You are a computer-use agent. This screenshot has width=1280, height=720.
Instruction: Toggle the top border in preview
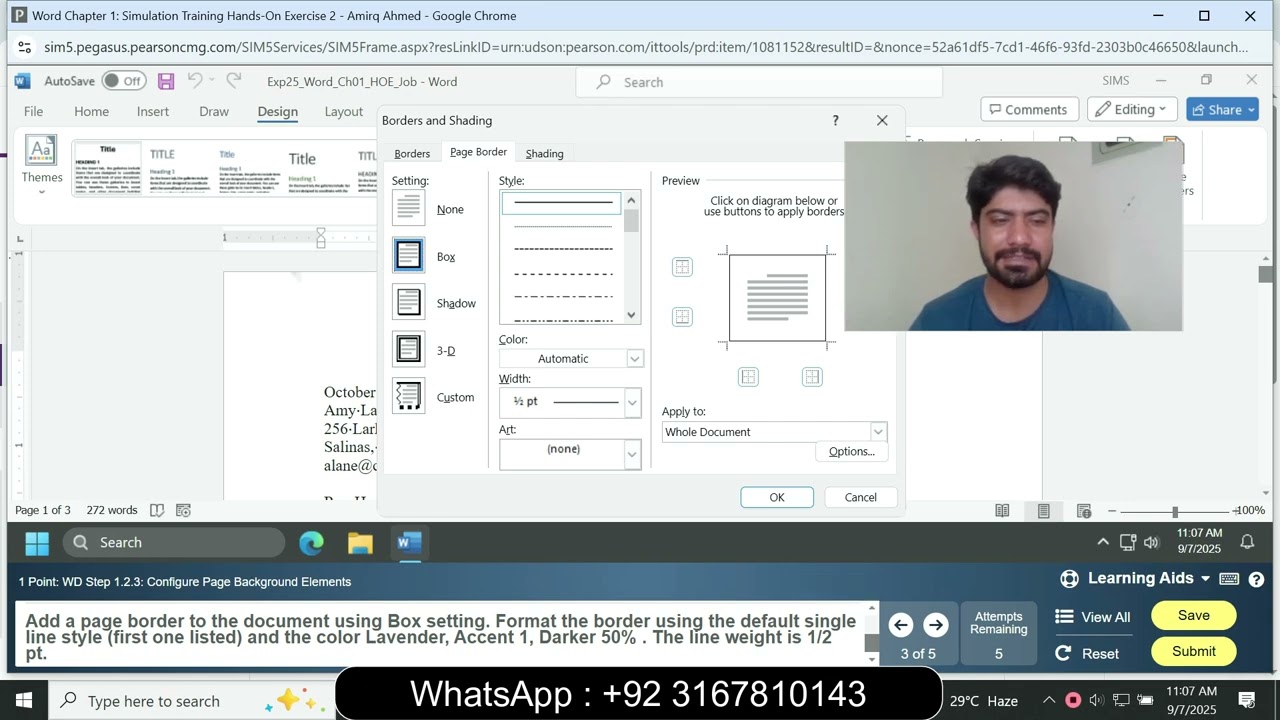pos(682,267)
